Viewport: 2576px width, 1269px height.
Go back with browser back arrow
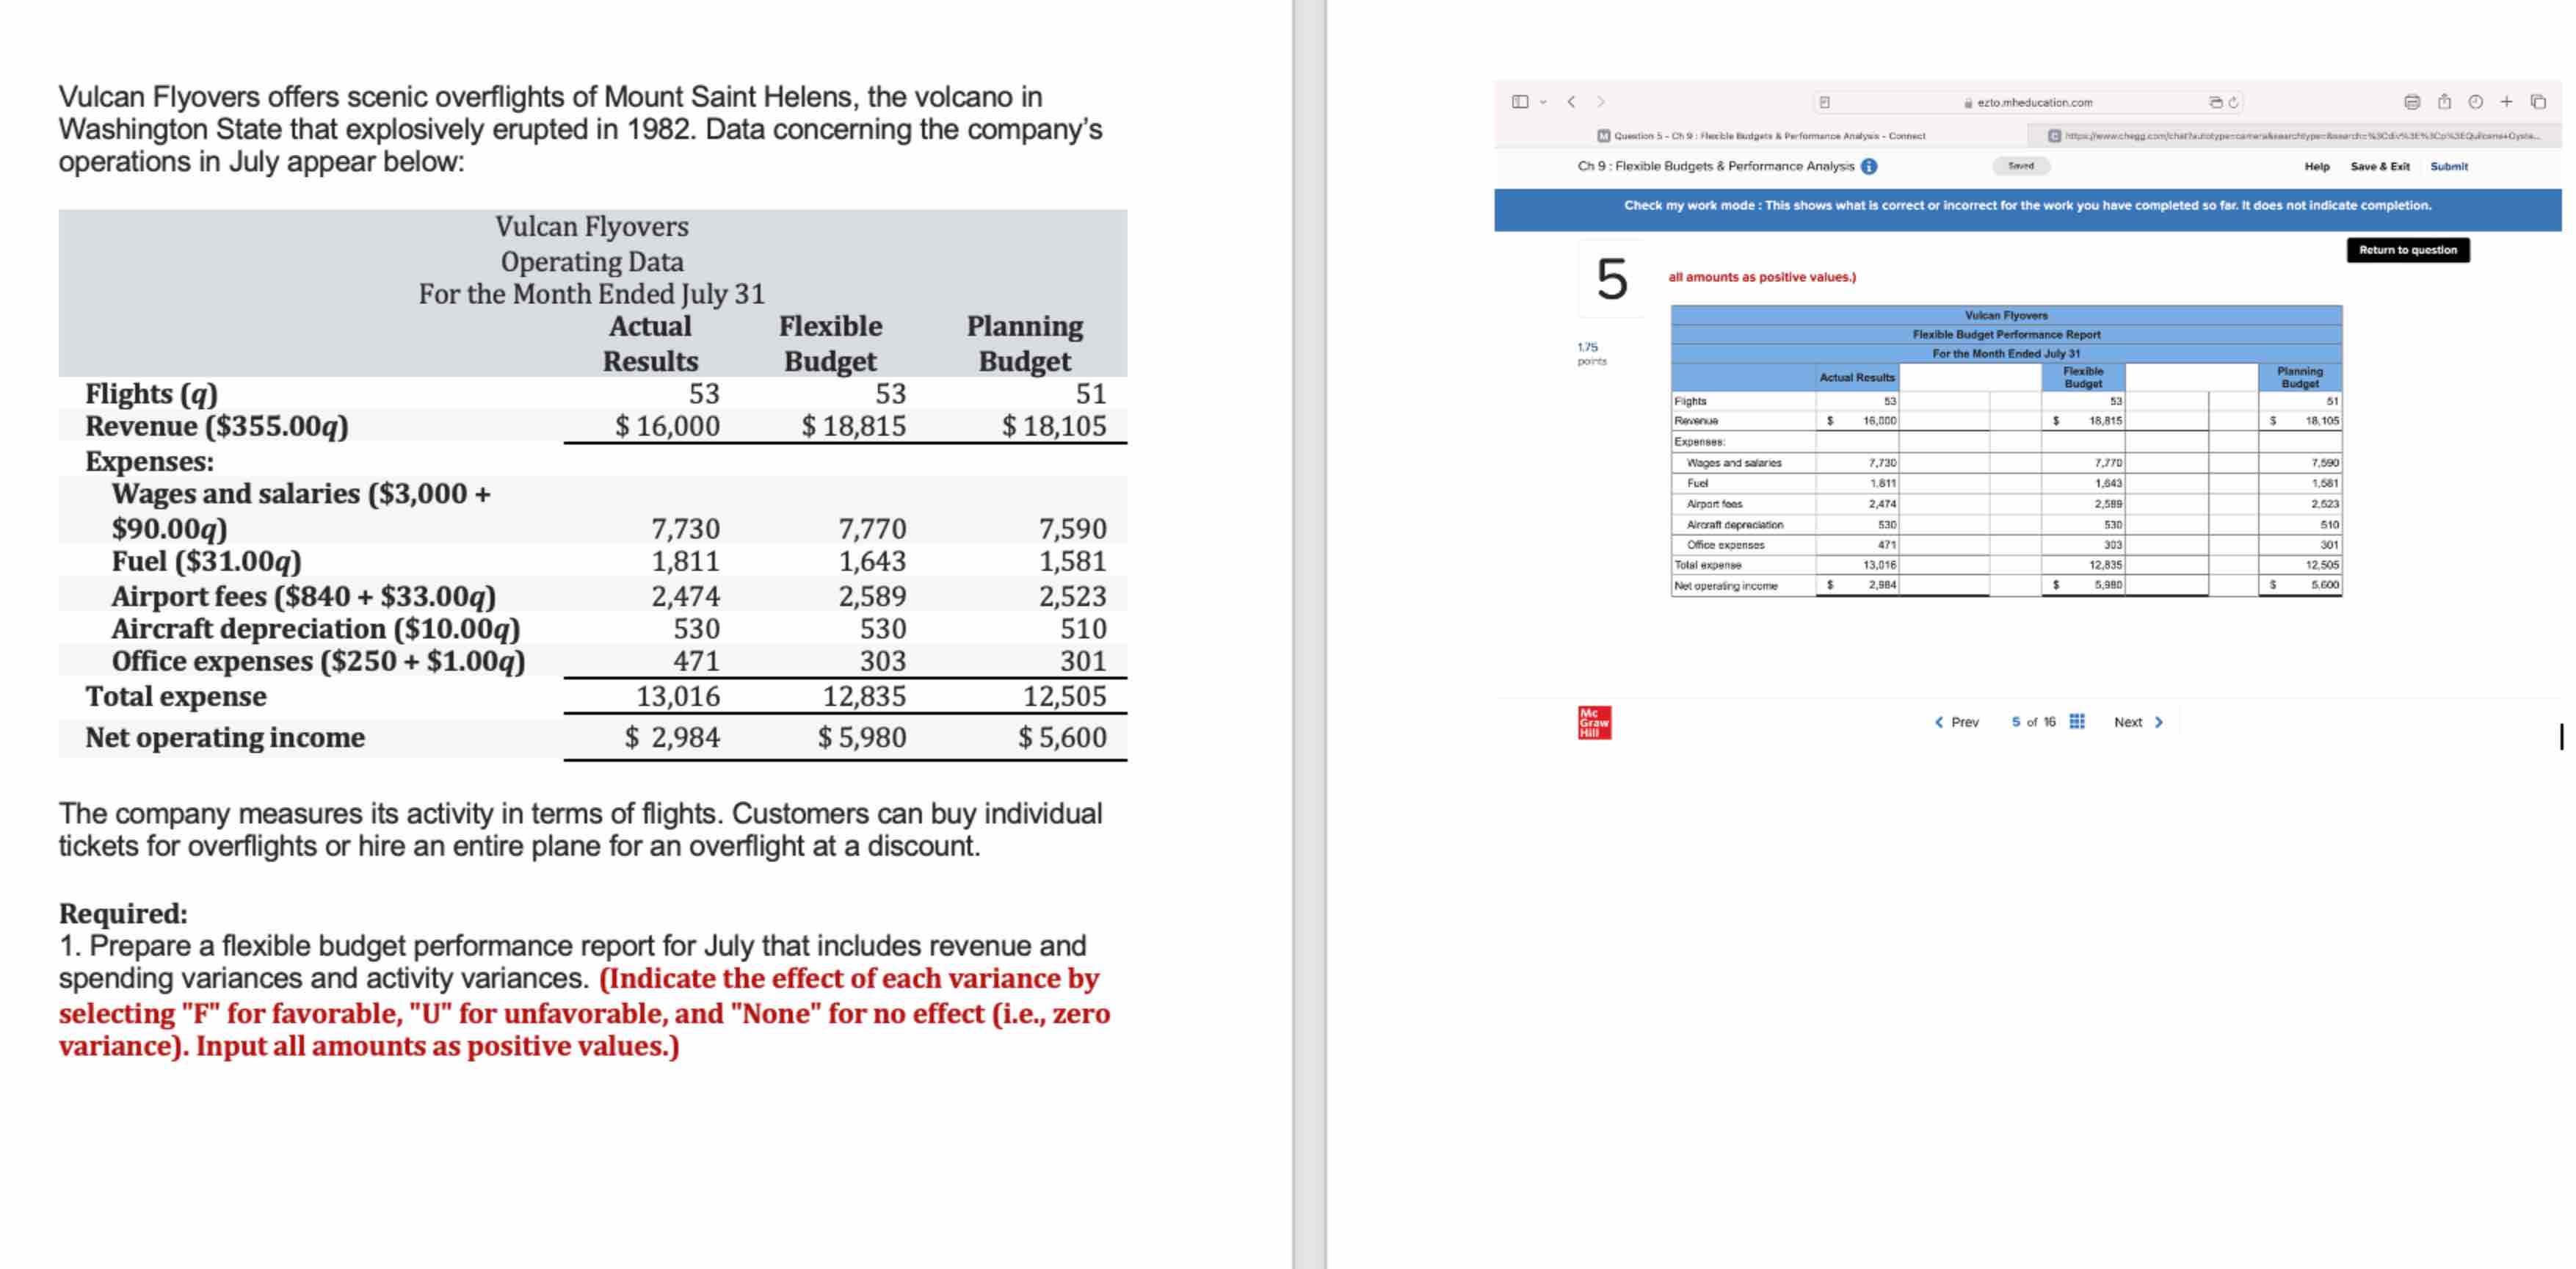[x=1571, y=102]
